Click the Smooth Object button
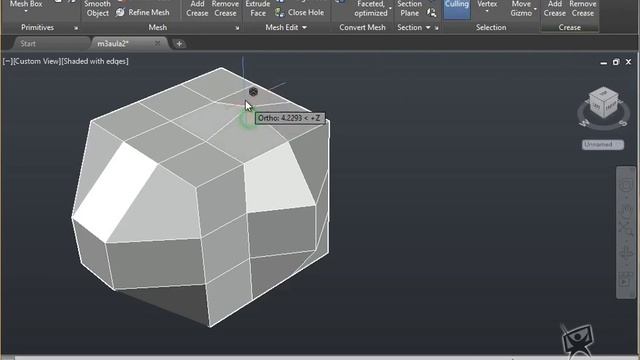640x360 pixels. pyautogui.click(x=98, y=9)
